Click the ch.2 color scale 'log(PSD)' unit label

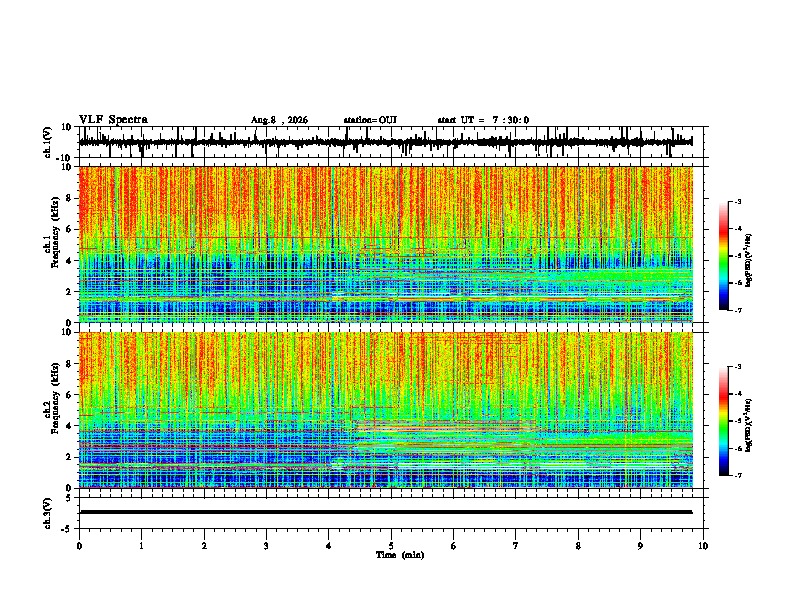coord(749,426)
